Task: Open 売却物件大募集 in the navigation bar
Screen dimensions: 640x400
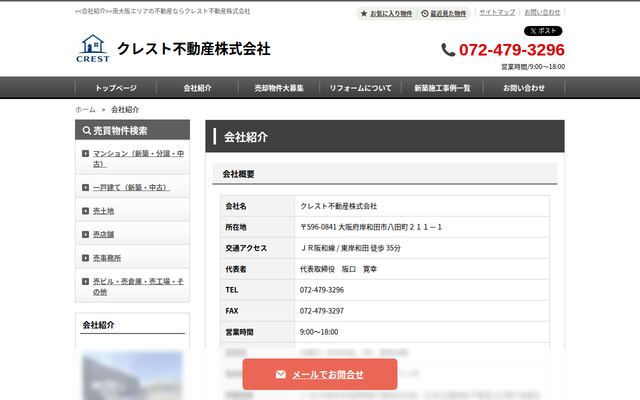Action: pyautogui.click(x=279, y=88)
